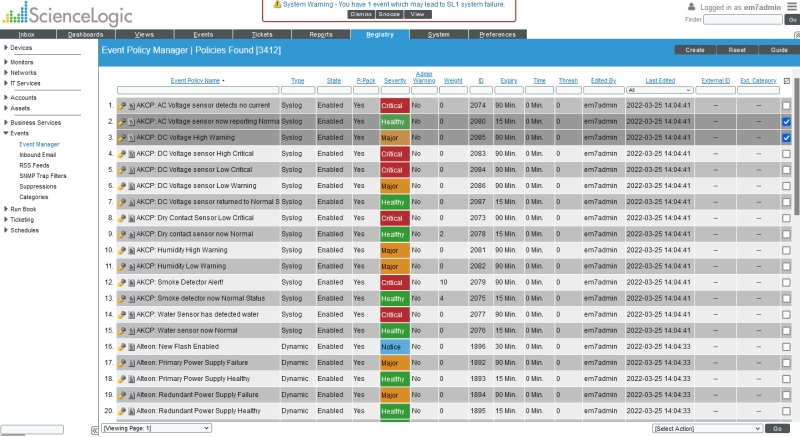Collapse left navigation pane using double-arrow icon

[x=94, y=430]
